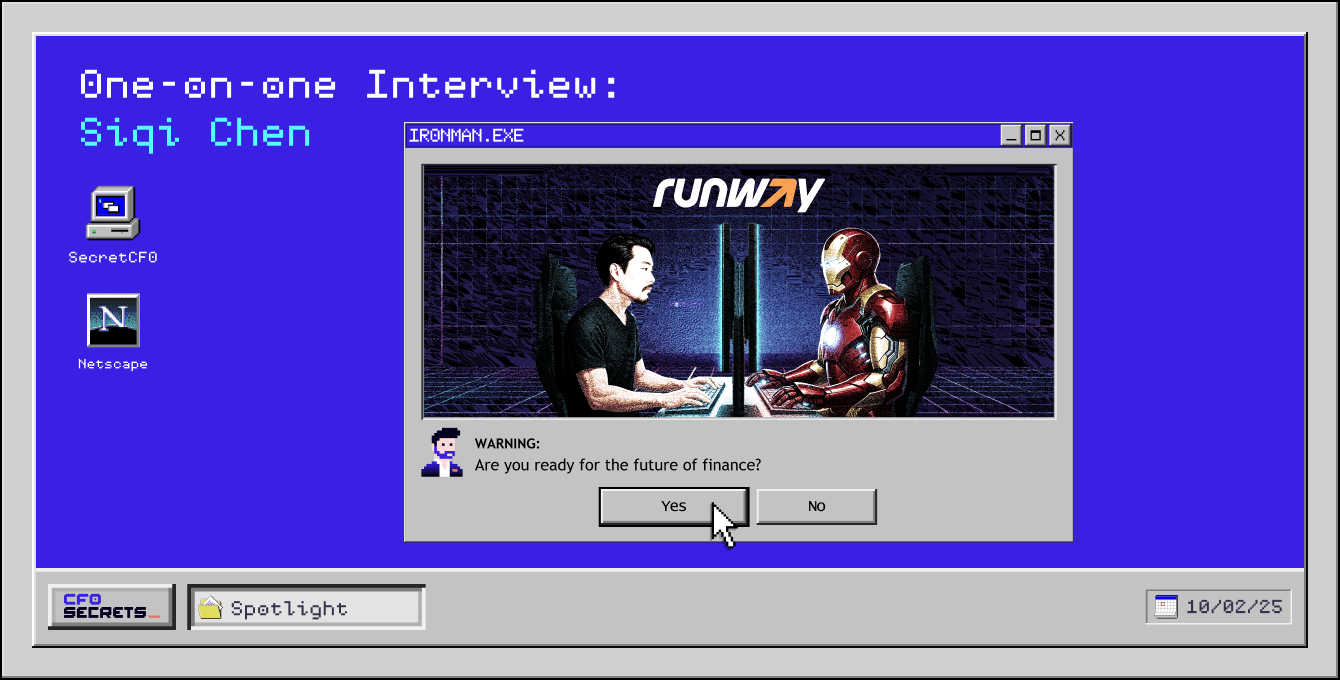The image size is (1340, 680).
Task: Open the SecretCFO computer desktop icon
Action: click(x=112, y=213)
